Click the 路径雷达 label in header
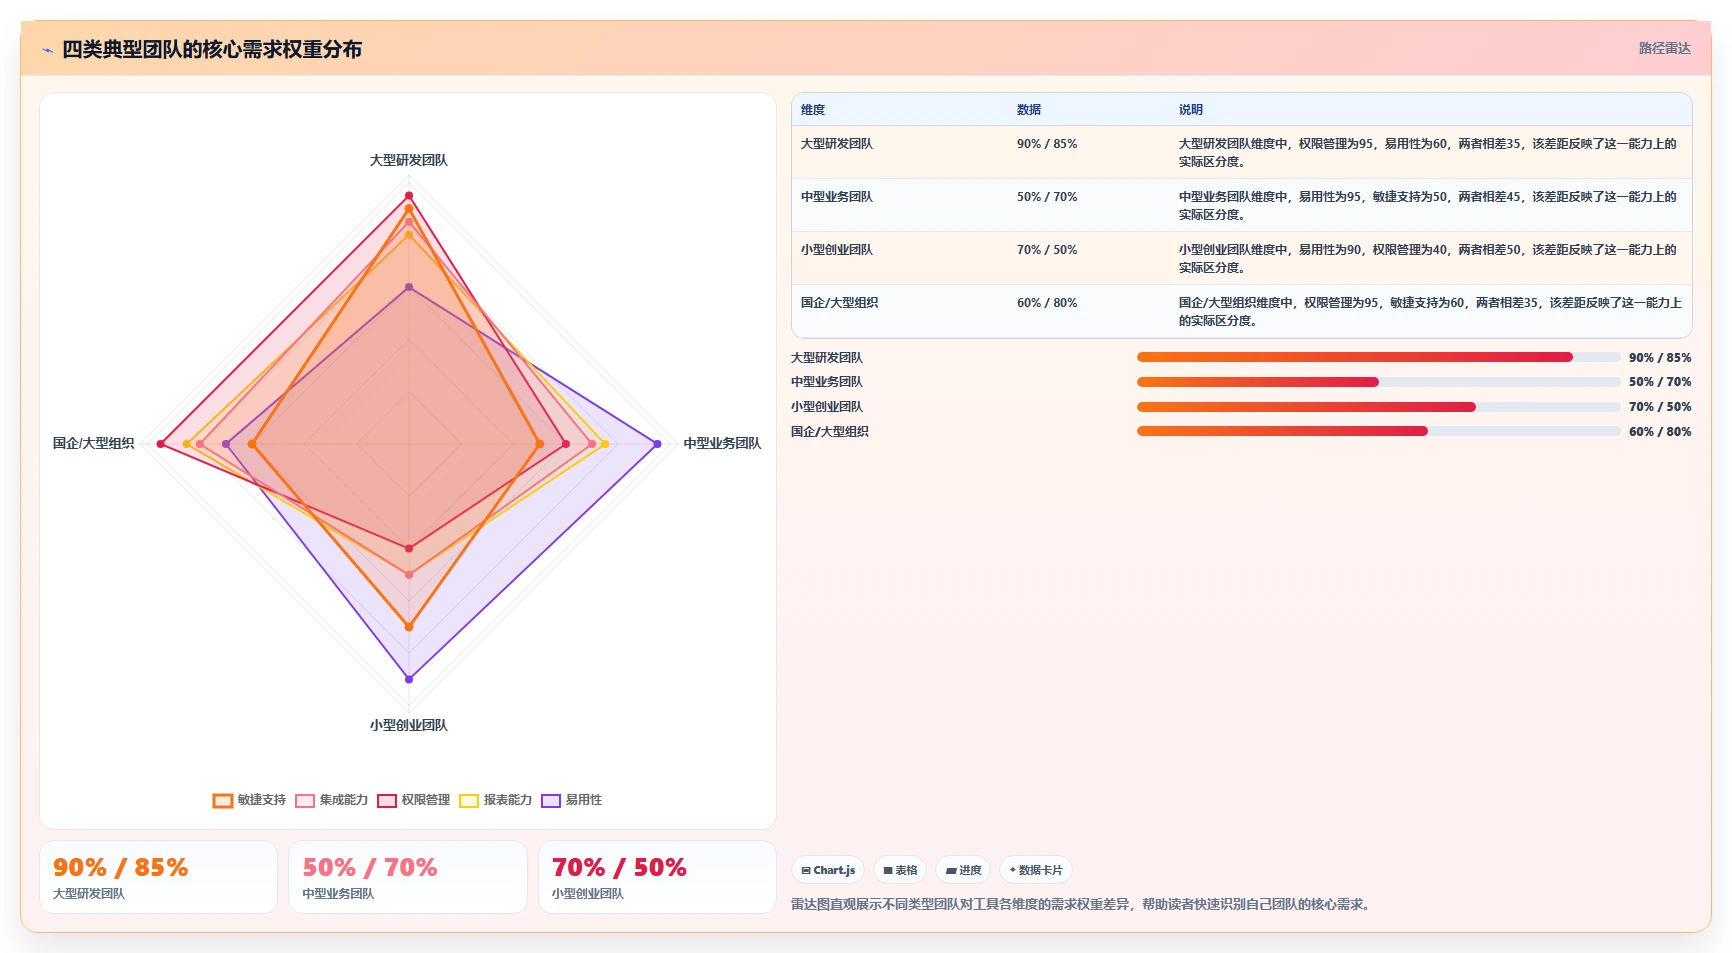The image size is (1732, 953). pos(1664,48)
